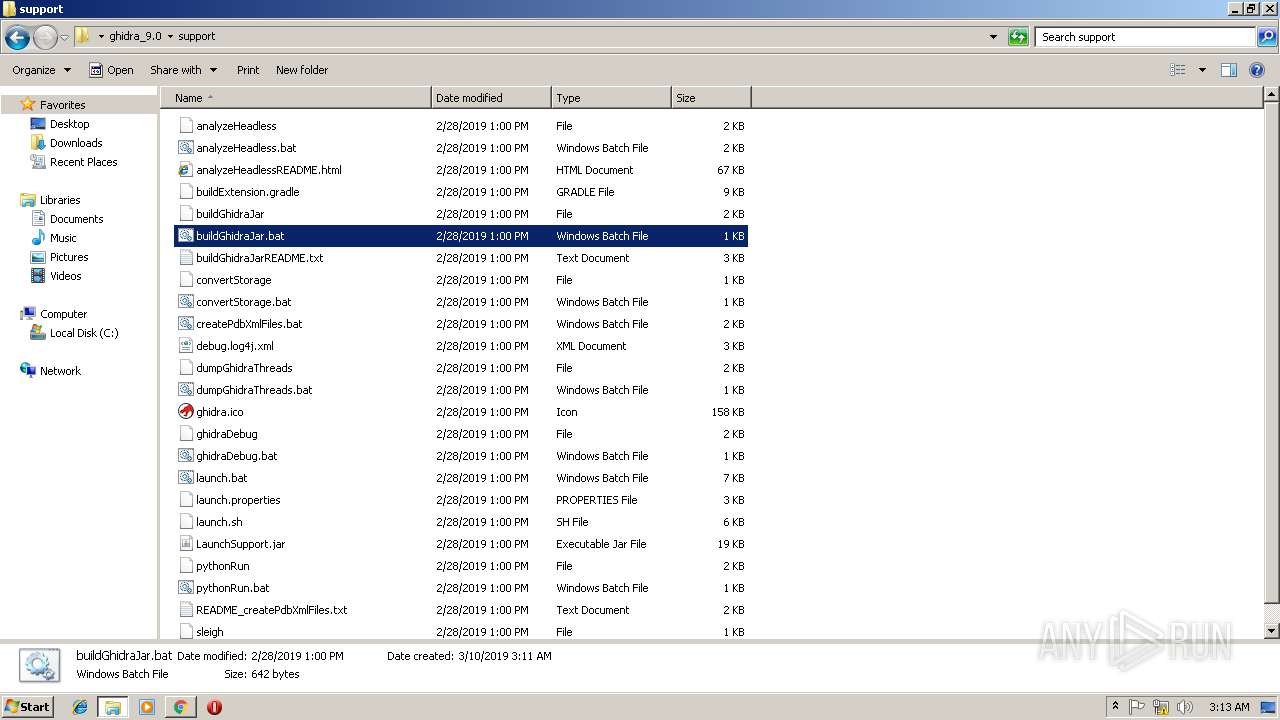The image size is (1280, 720).
Task: Click the New folder toolbar button
Action: click(302, 70)
